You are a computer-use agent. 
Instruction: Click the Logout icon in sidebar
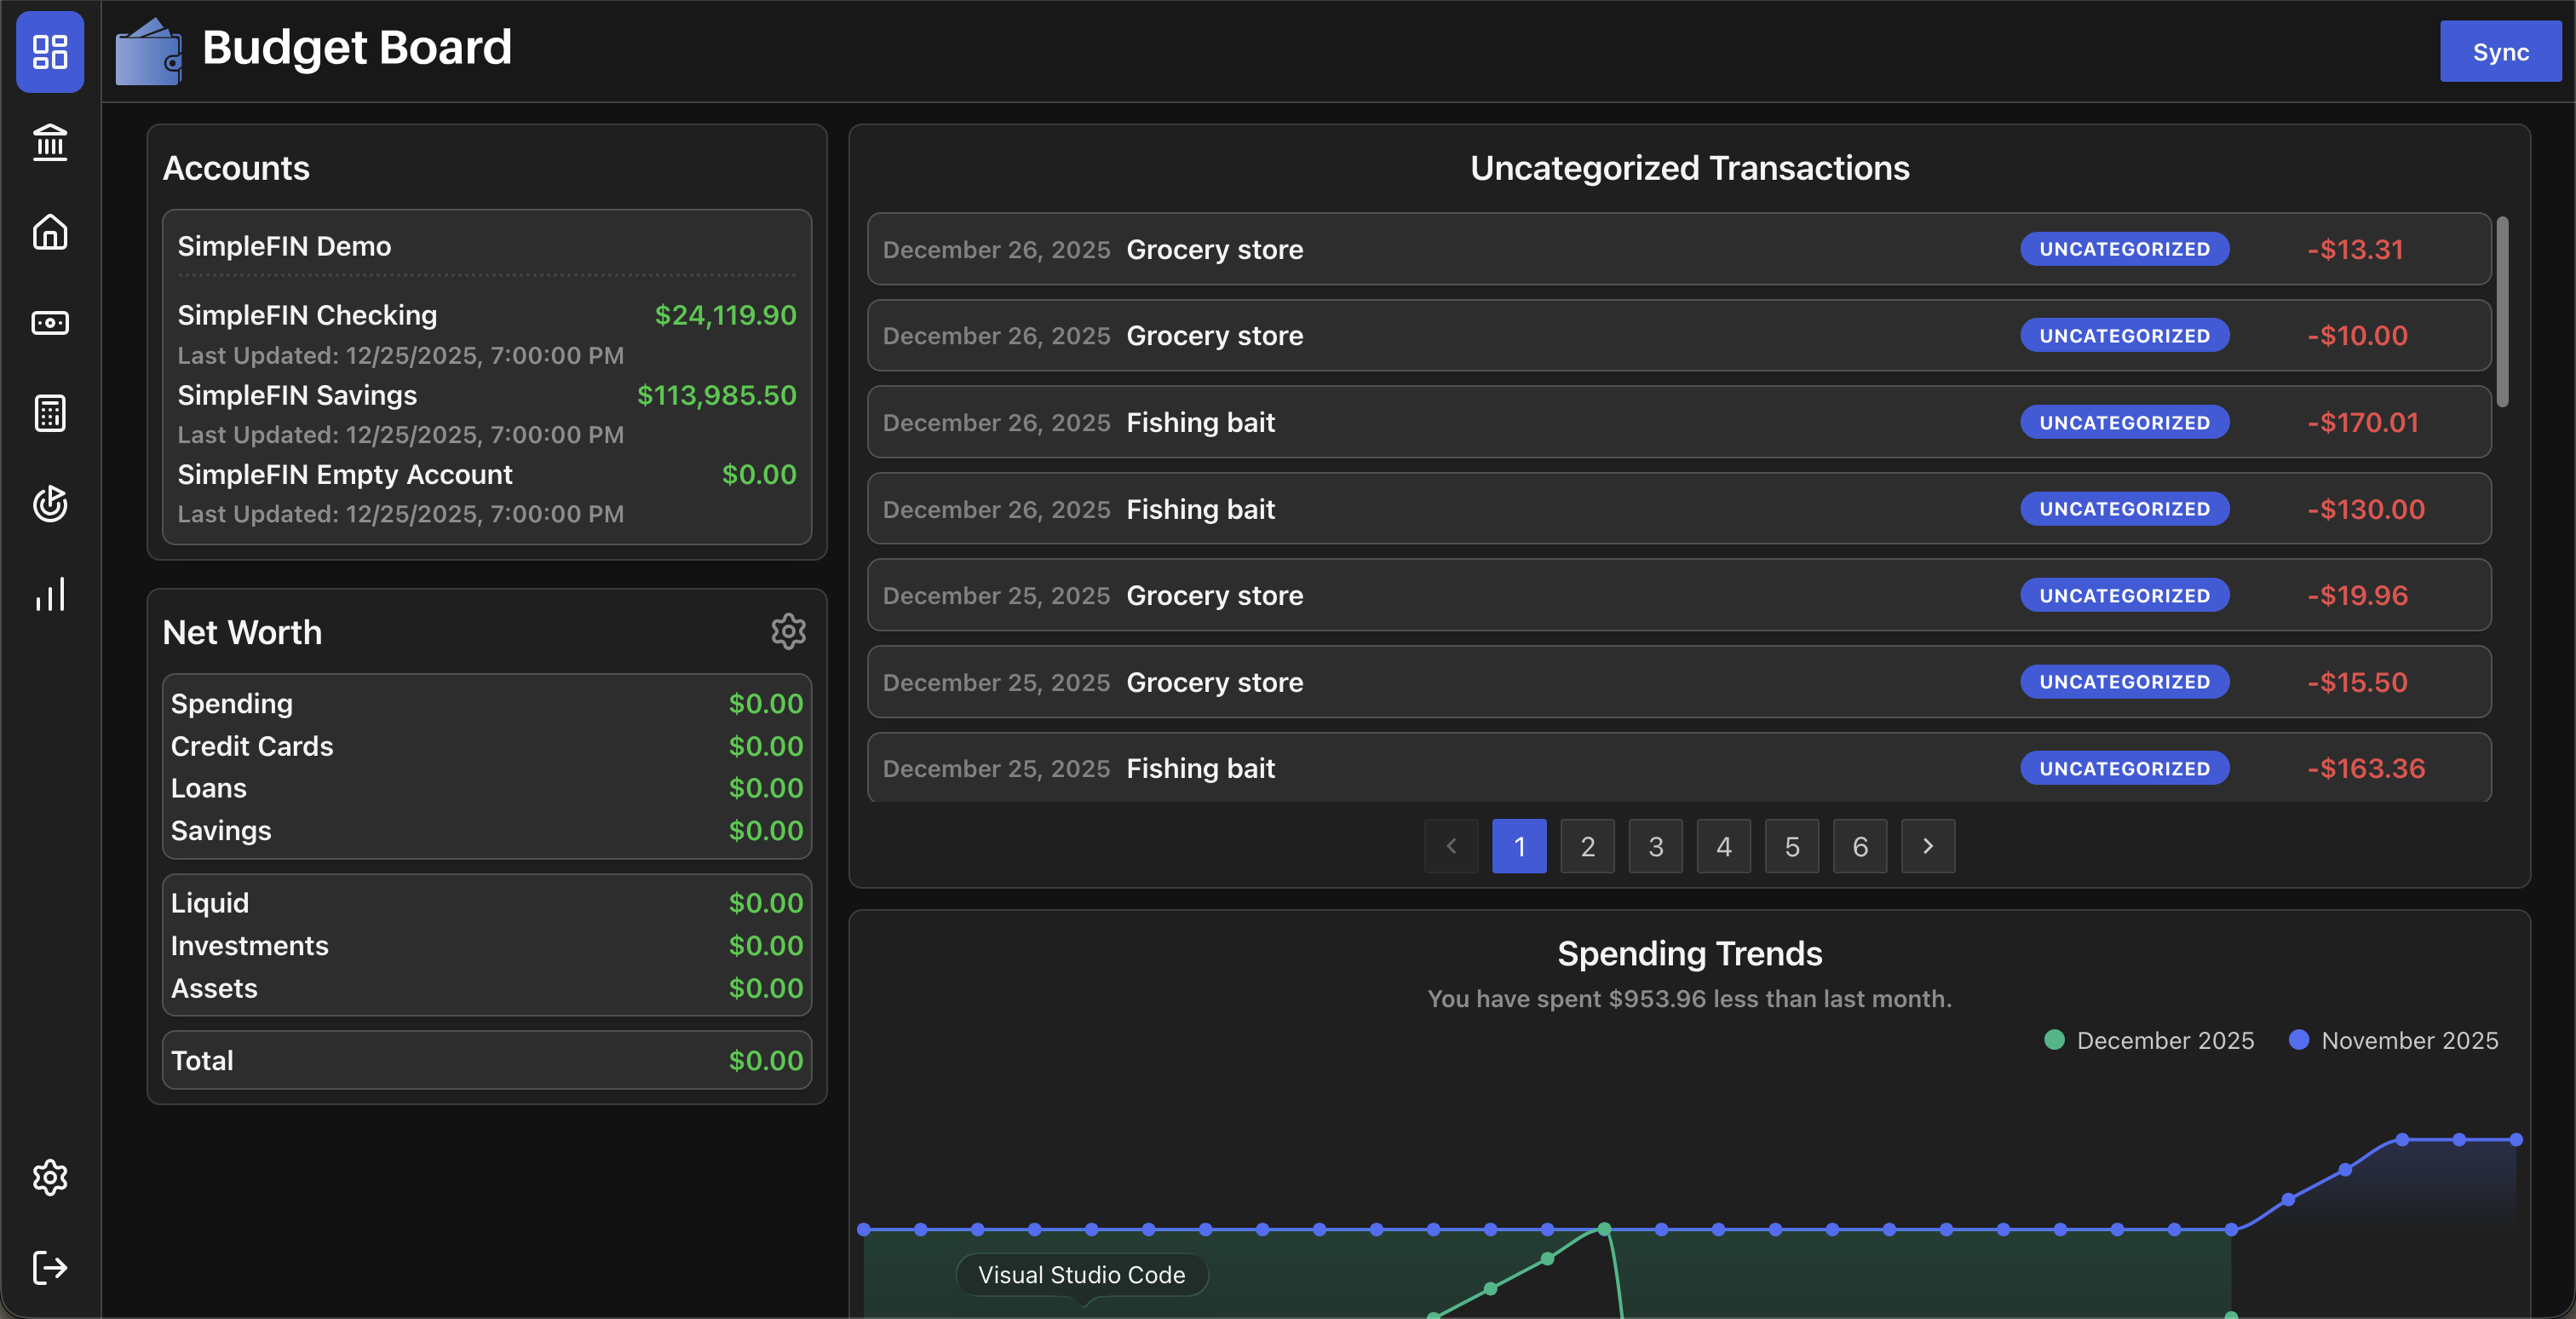[x=50, y=1267]
